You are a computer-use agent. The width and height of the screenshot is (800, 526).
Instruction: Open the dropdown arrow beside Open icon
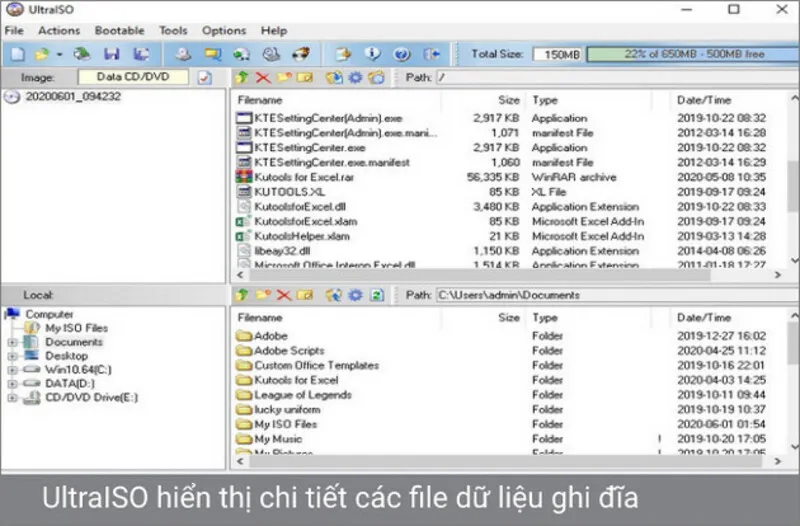59,54
